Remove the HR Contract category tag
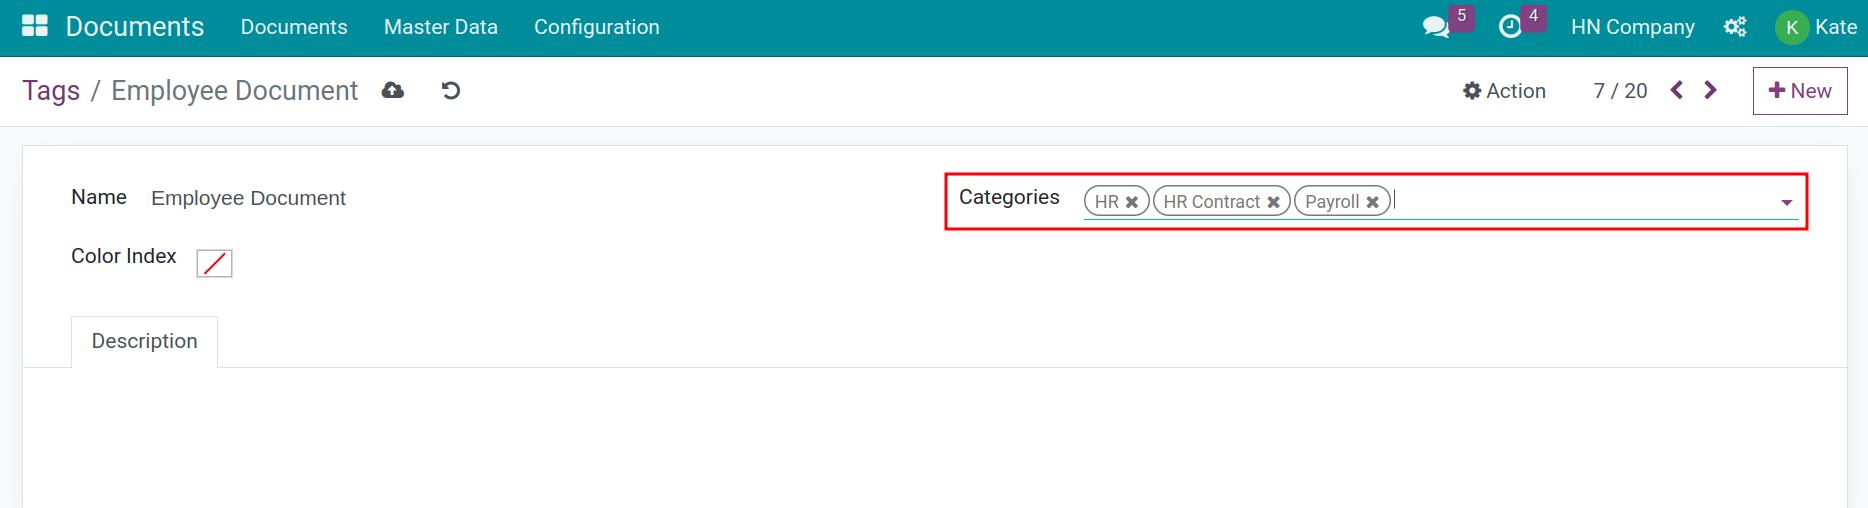 click(x=1273, y=202)
